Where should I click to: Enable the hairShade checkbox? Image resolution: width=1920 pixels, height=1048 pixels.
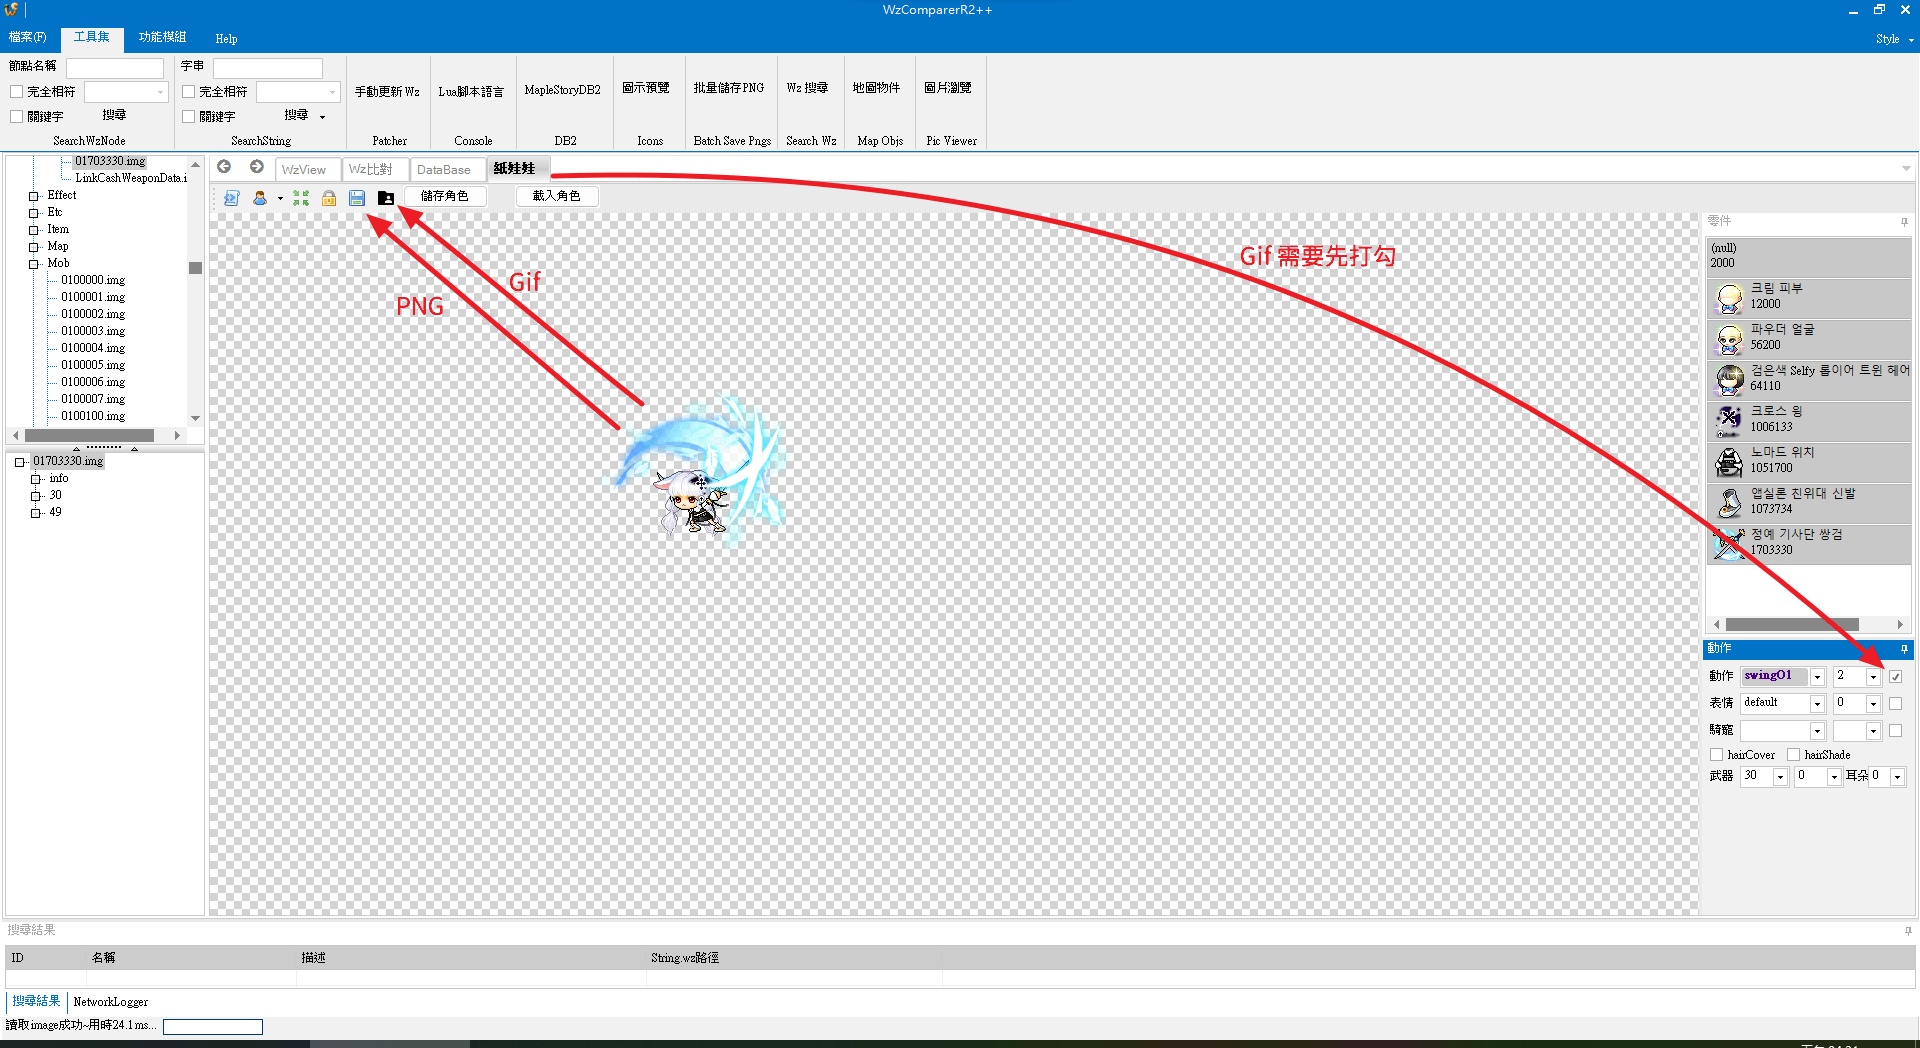[x=1794, y=755]
